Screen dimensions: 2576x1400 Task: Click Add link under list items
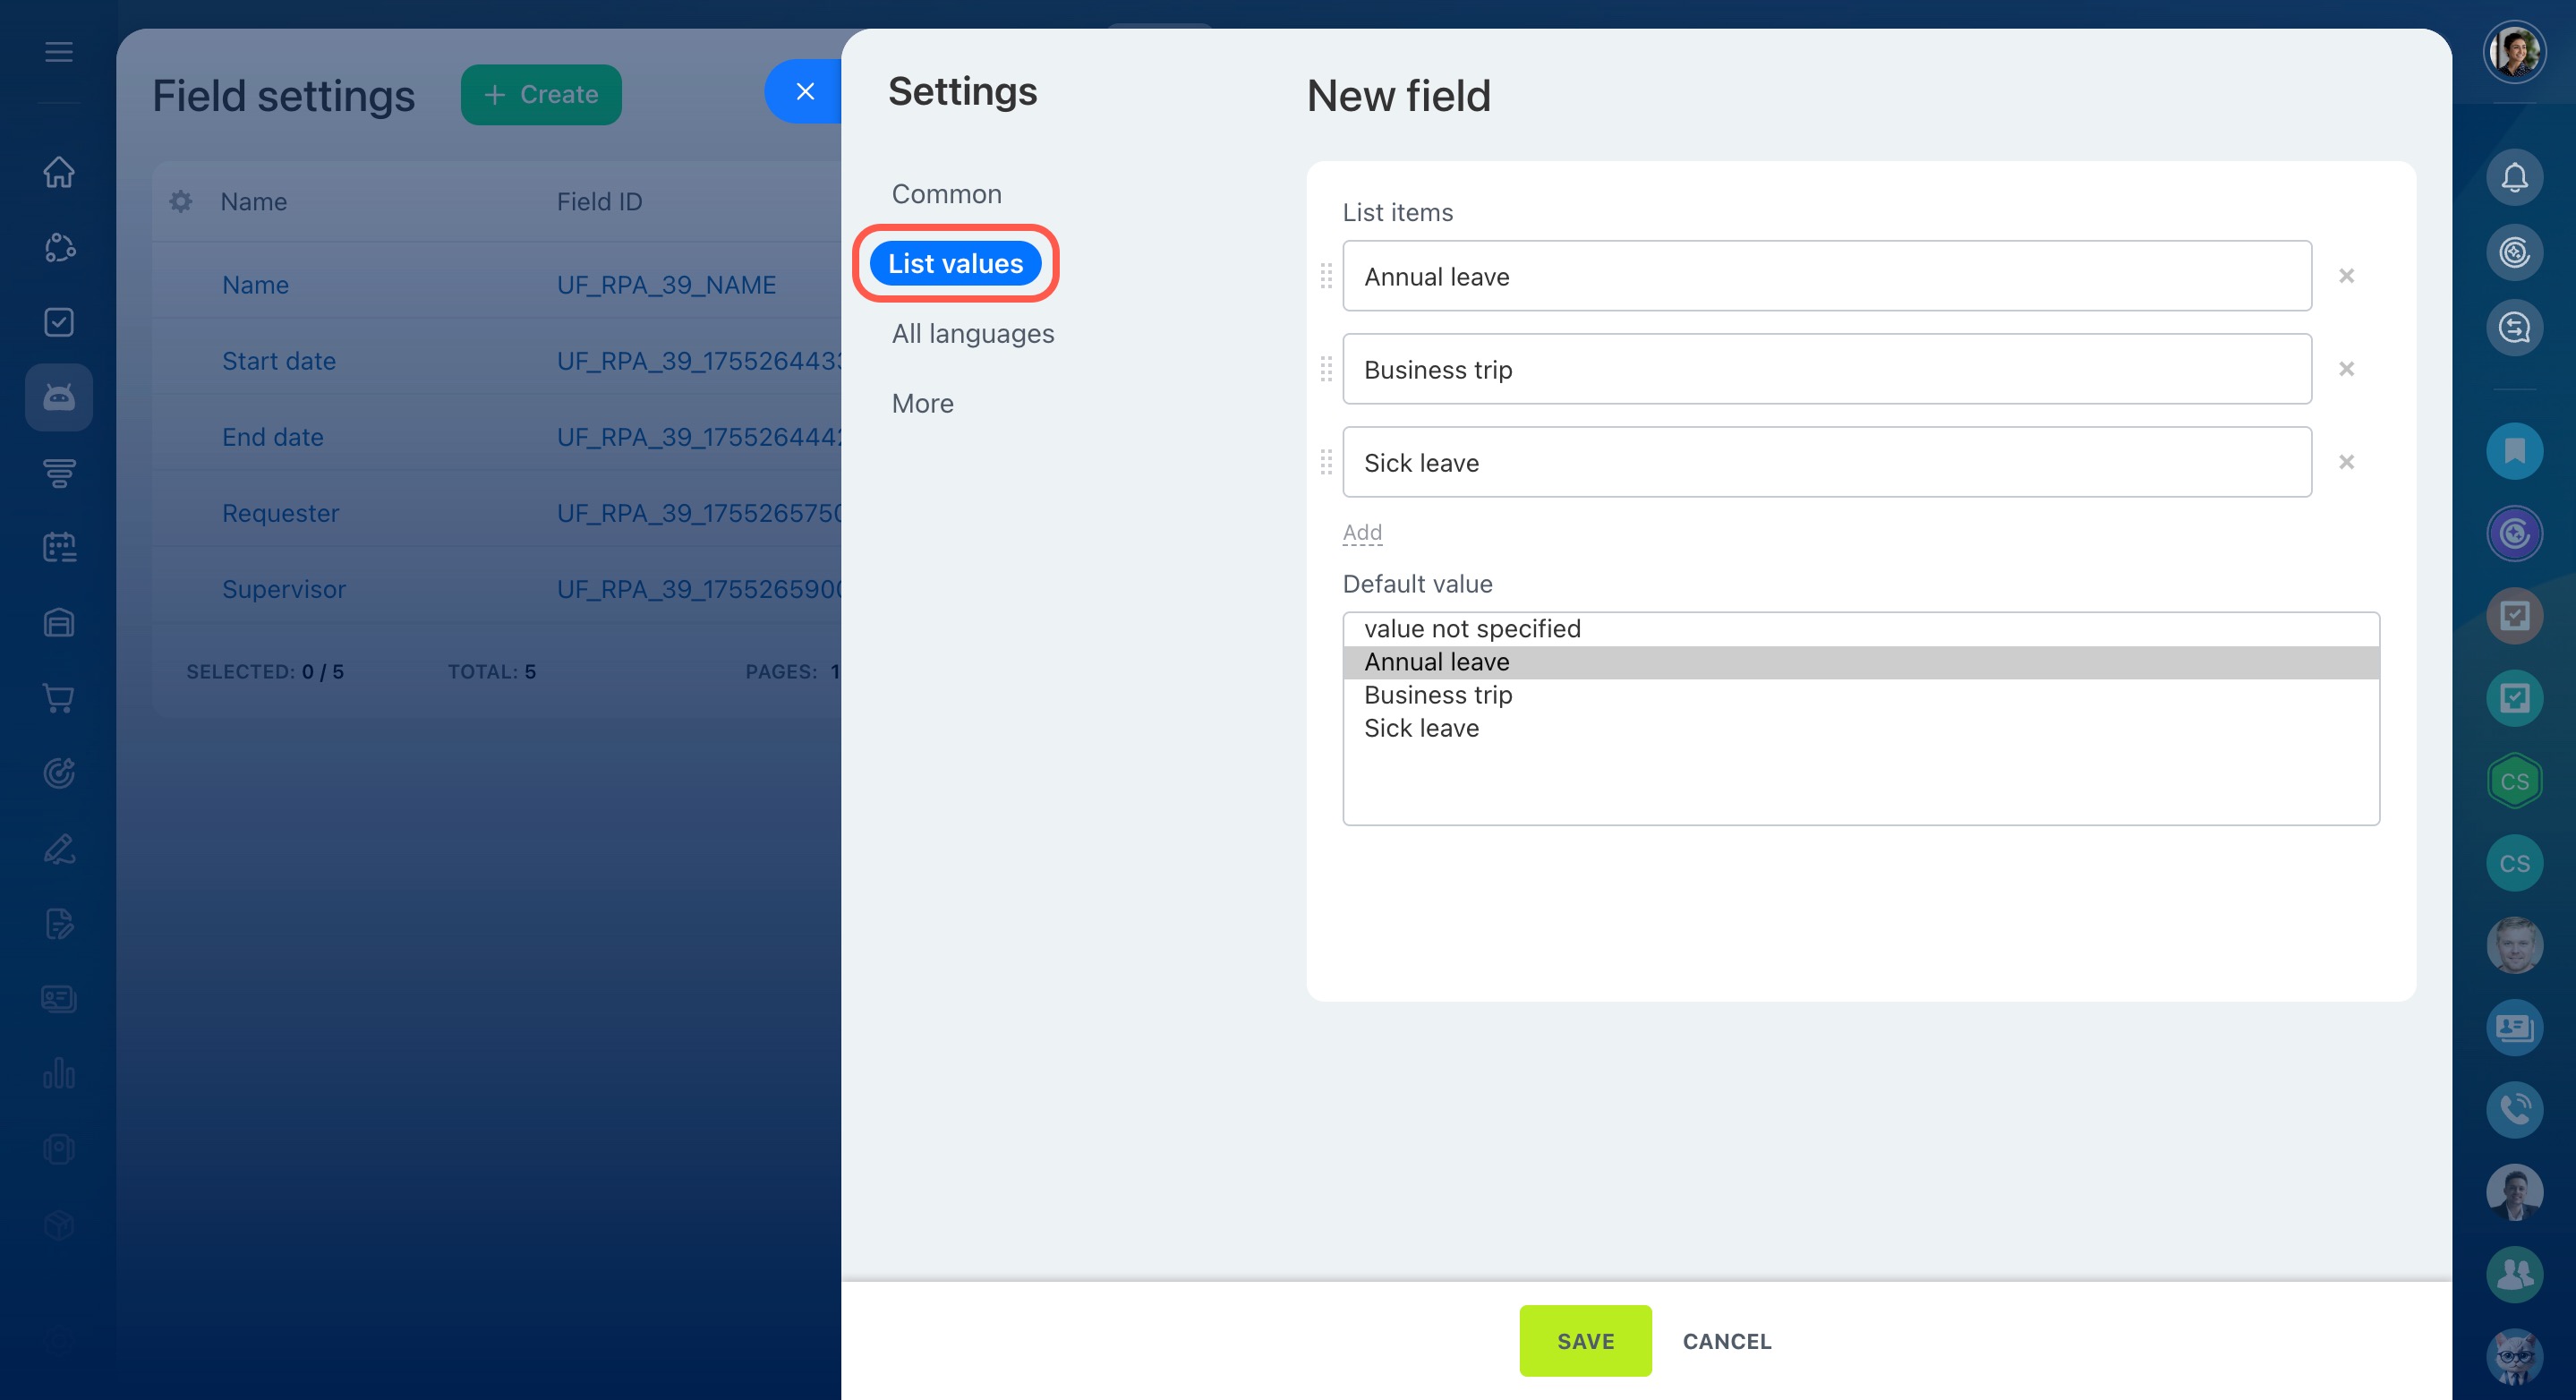point(1361,532)
